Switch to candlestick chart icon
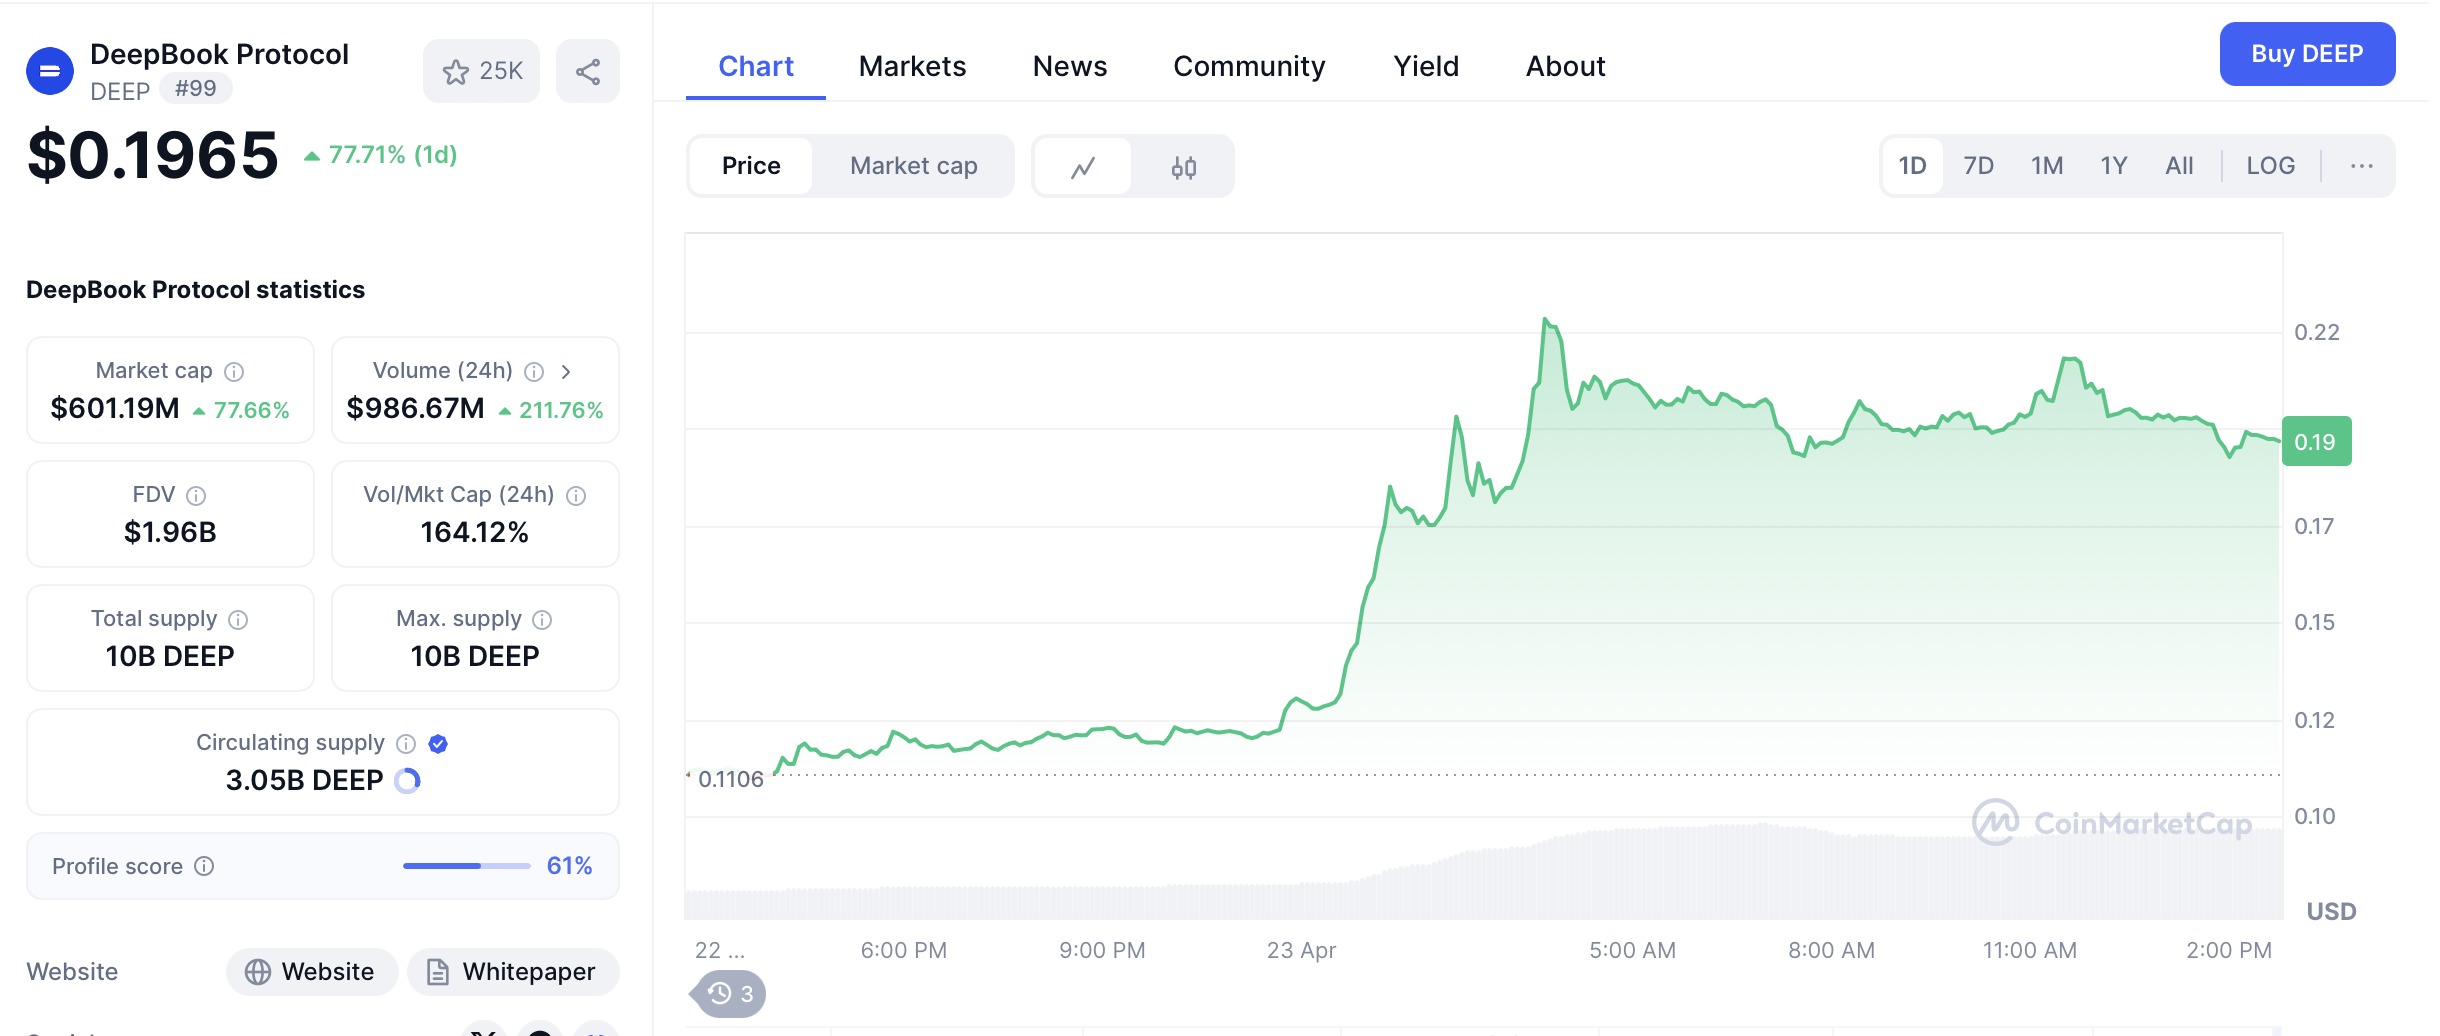 tap(1184, 167)
